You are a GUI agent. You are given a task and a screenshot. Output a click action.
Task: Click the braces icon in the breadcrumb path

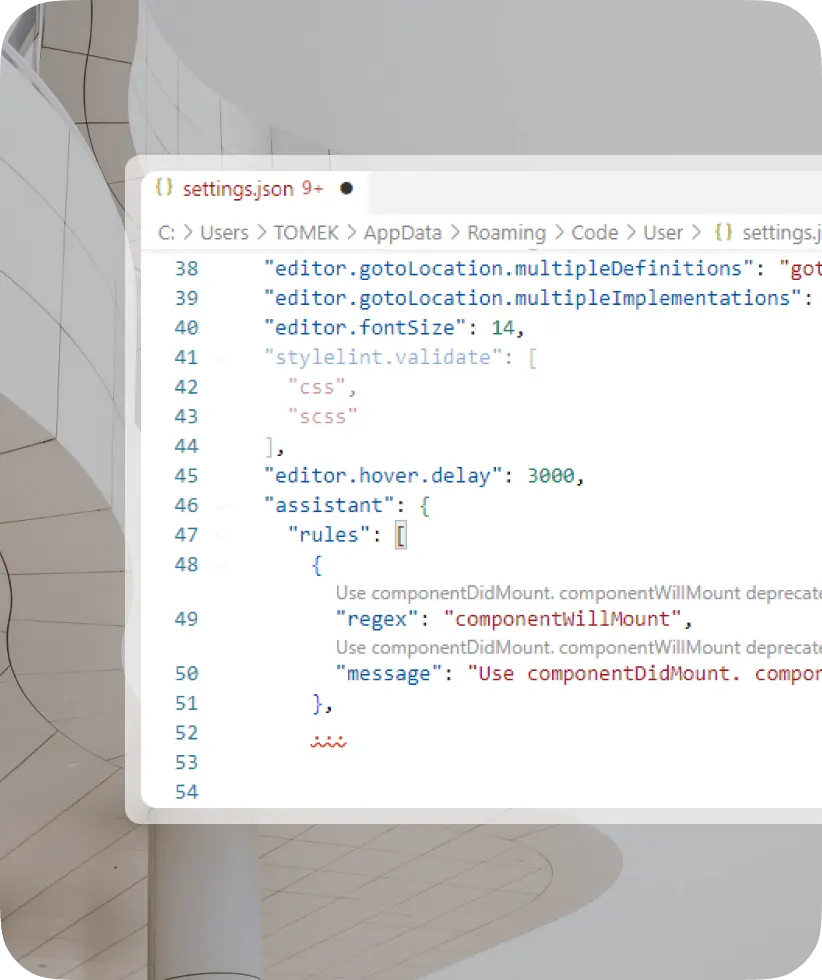pos(723,232)
